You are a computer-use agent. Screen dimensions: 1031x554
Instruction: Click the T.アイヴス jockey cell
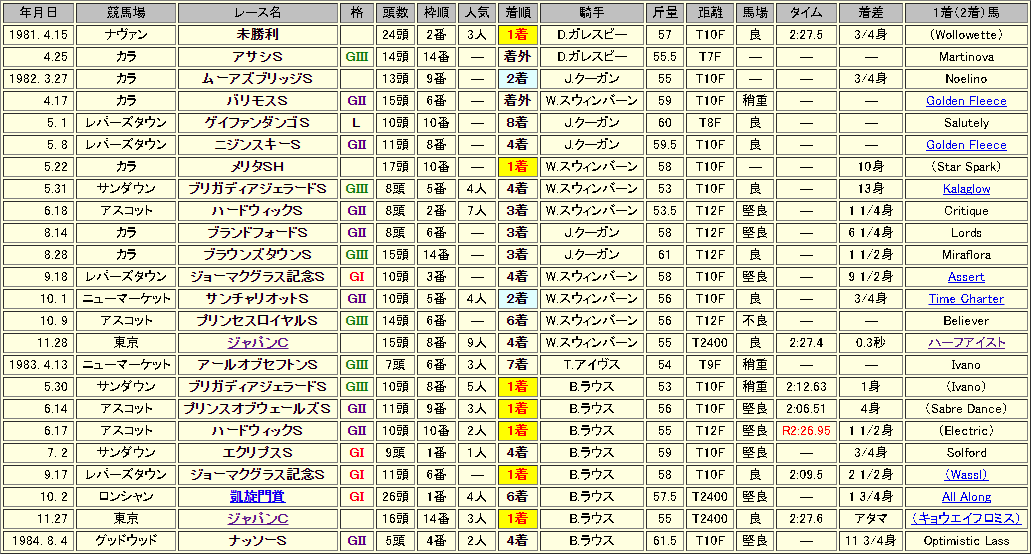pos(592,365)
